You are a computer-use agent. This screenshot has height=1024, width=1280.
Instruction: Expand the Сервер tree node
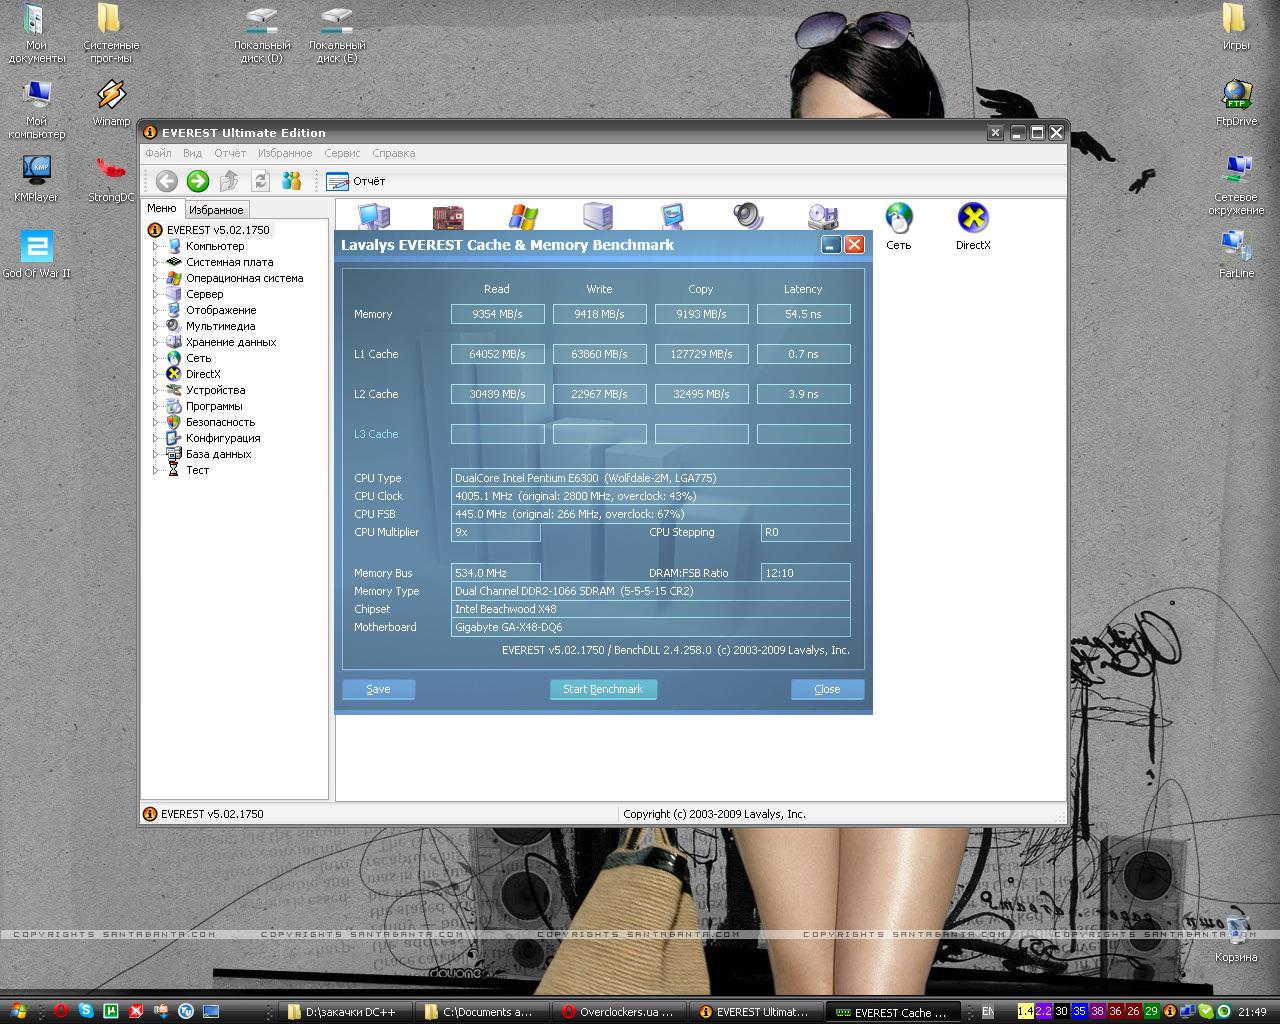click(155, 294)
